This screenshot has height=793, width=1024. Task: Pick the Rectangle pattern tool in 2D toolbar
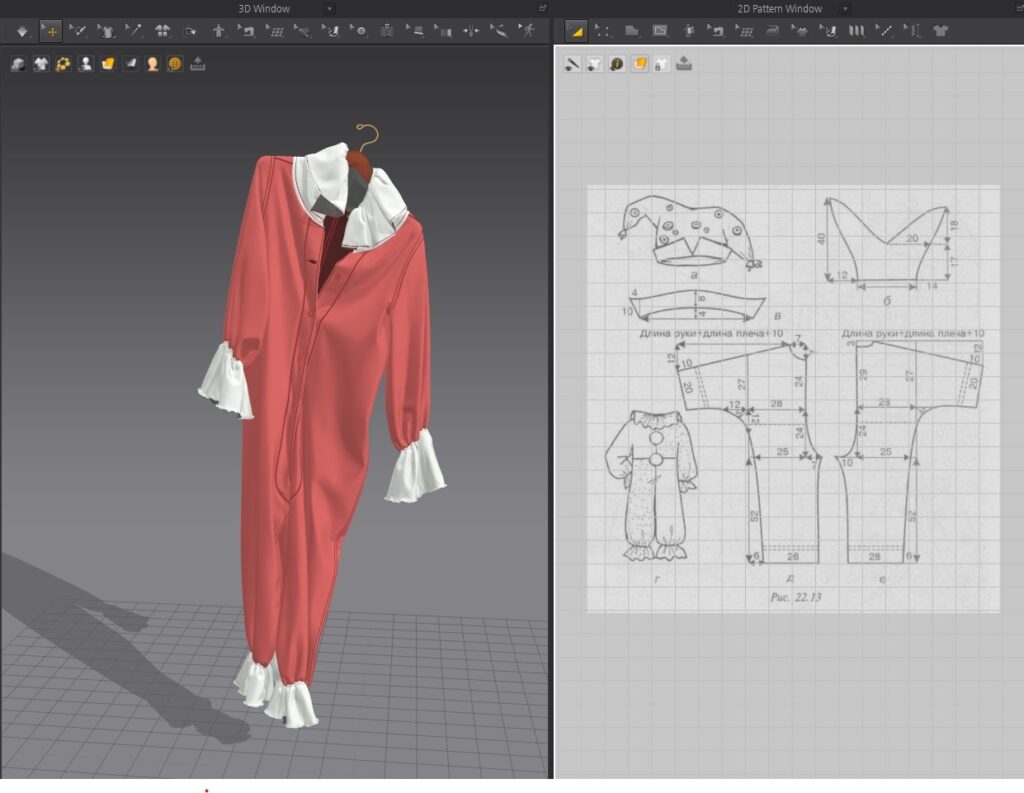point(660,31)
